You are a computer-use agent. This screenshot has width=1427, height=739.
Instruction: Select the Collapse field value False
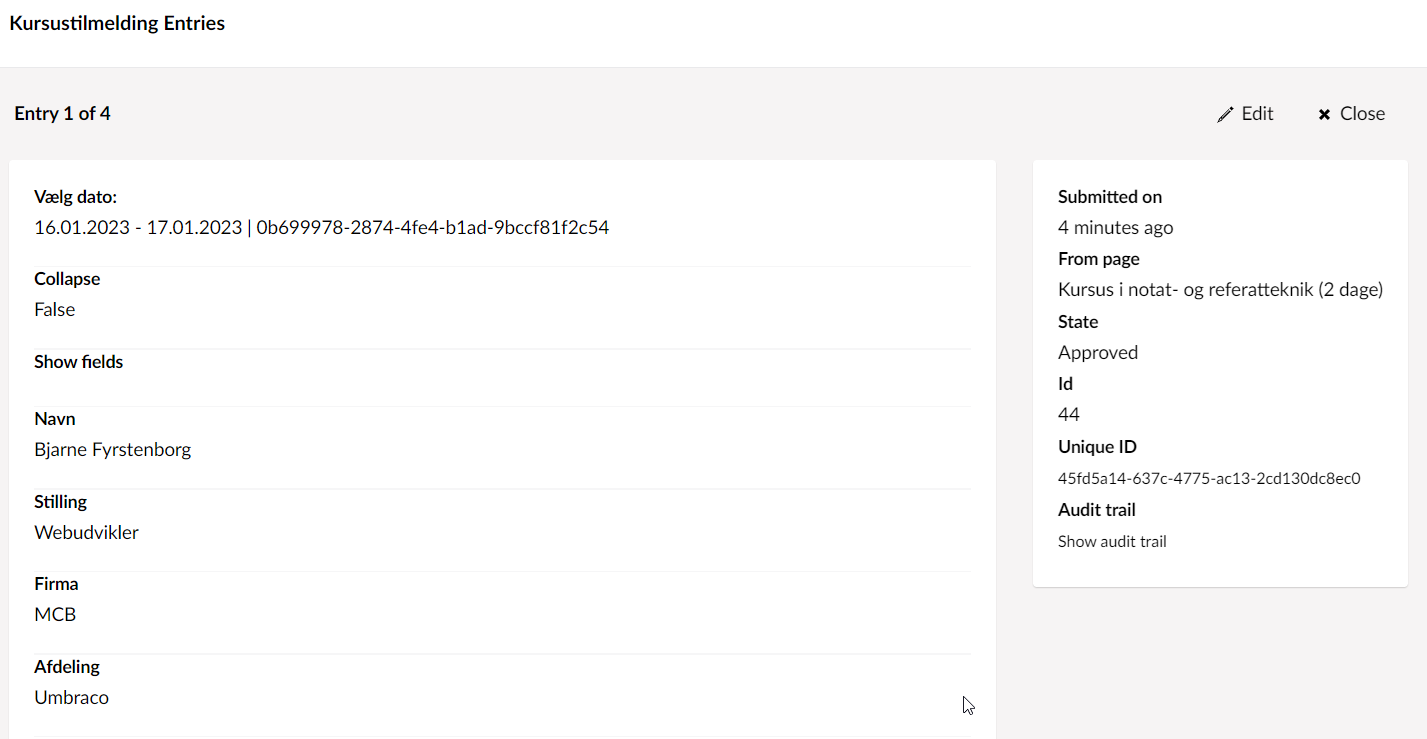[x=54, y=309]
